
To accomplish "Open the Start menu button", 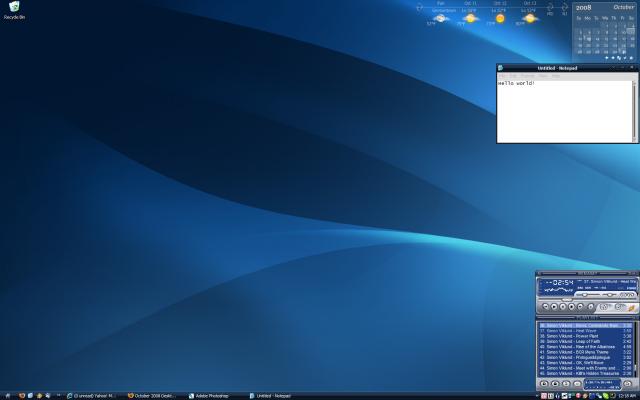I will 7,396.
